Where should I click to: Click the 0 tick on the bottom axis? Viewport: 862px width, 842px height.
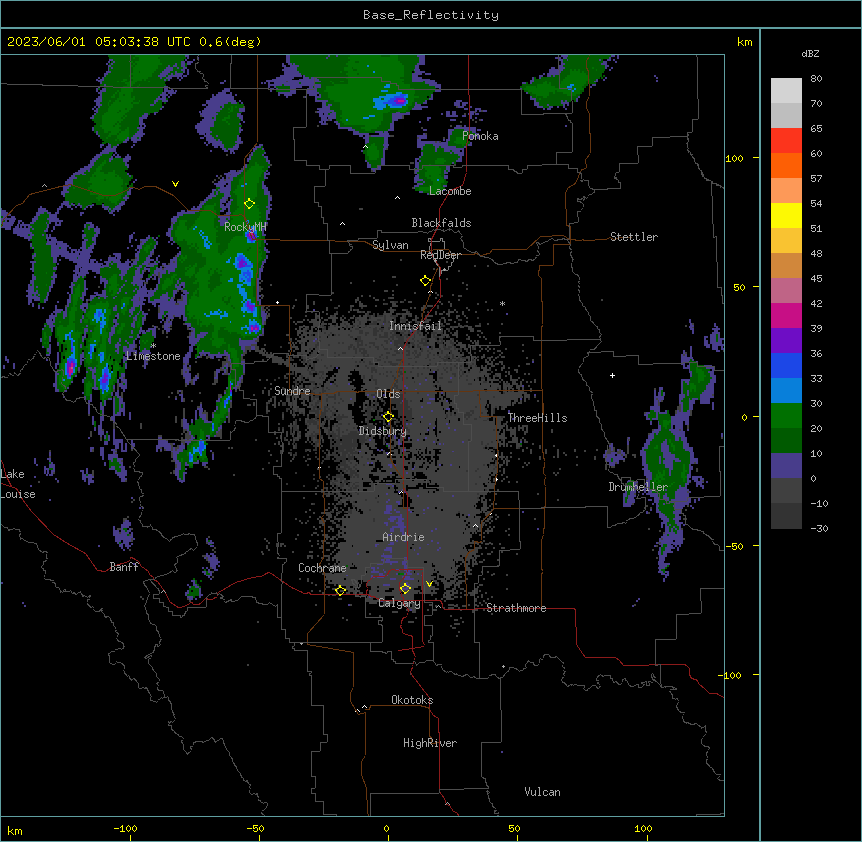tap(386, 828)
